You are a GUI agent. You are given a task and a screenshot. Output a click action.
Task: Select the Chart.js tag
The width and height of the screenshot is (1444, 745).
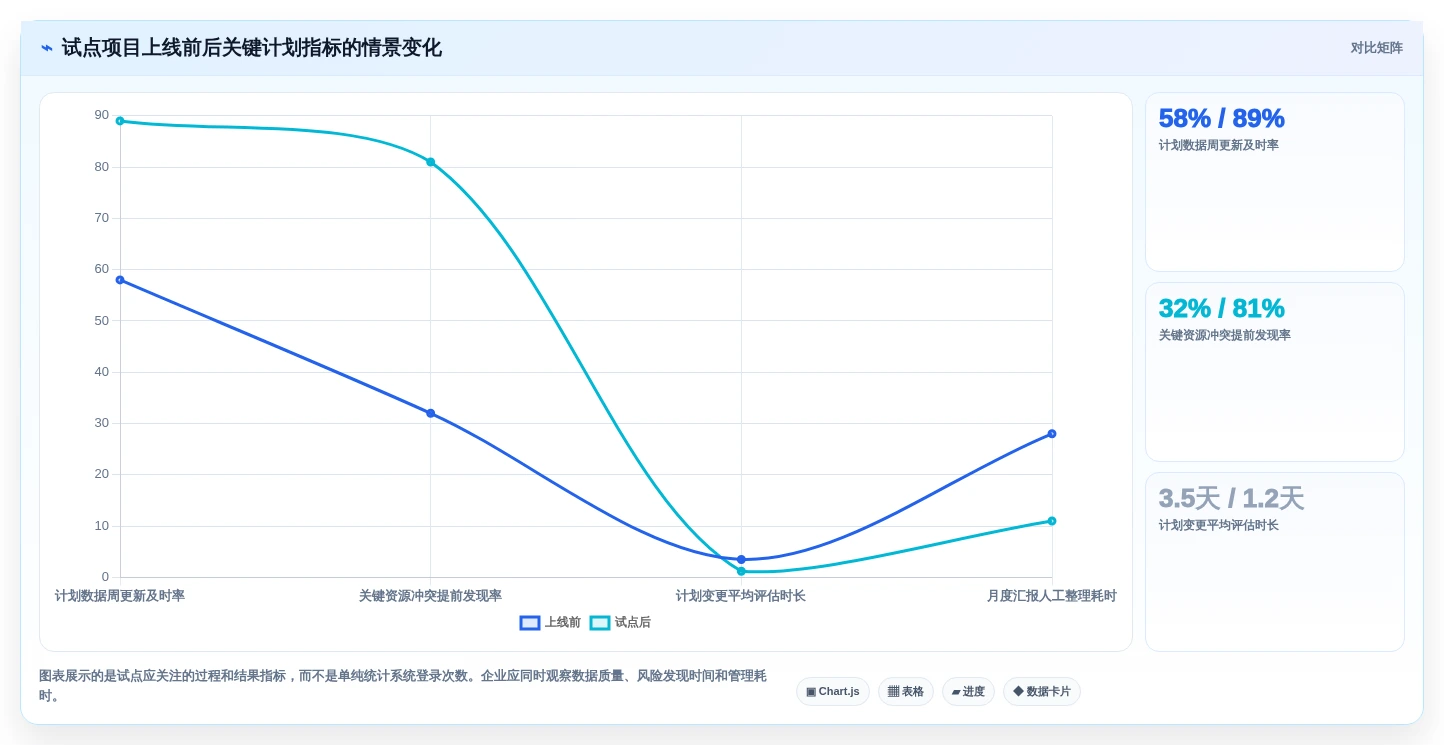(833, 692)
